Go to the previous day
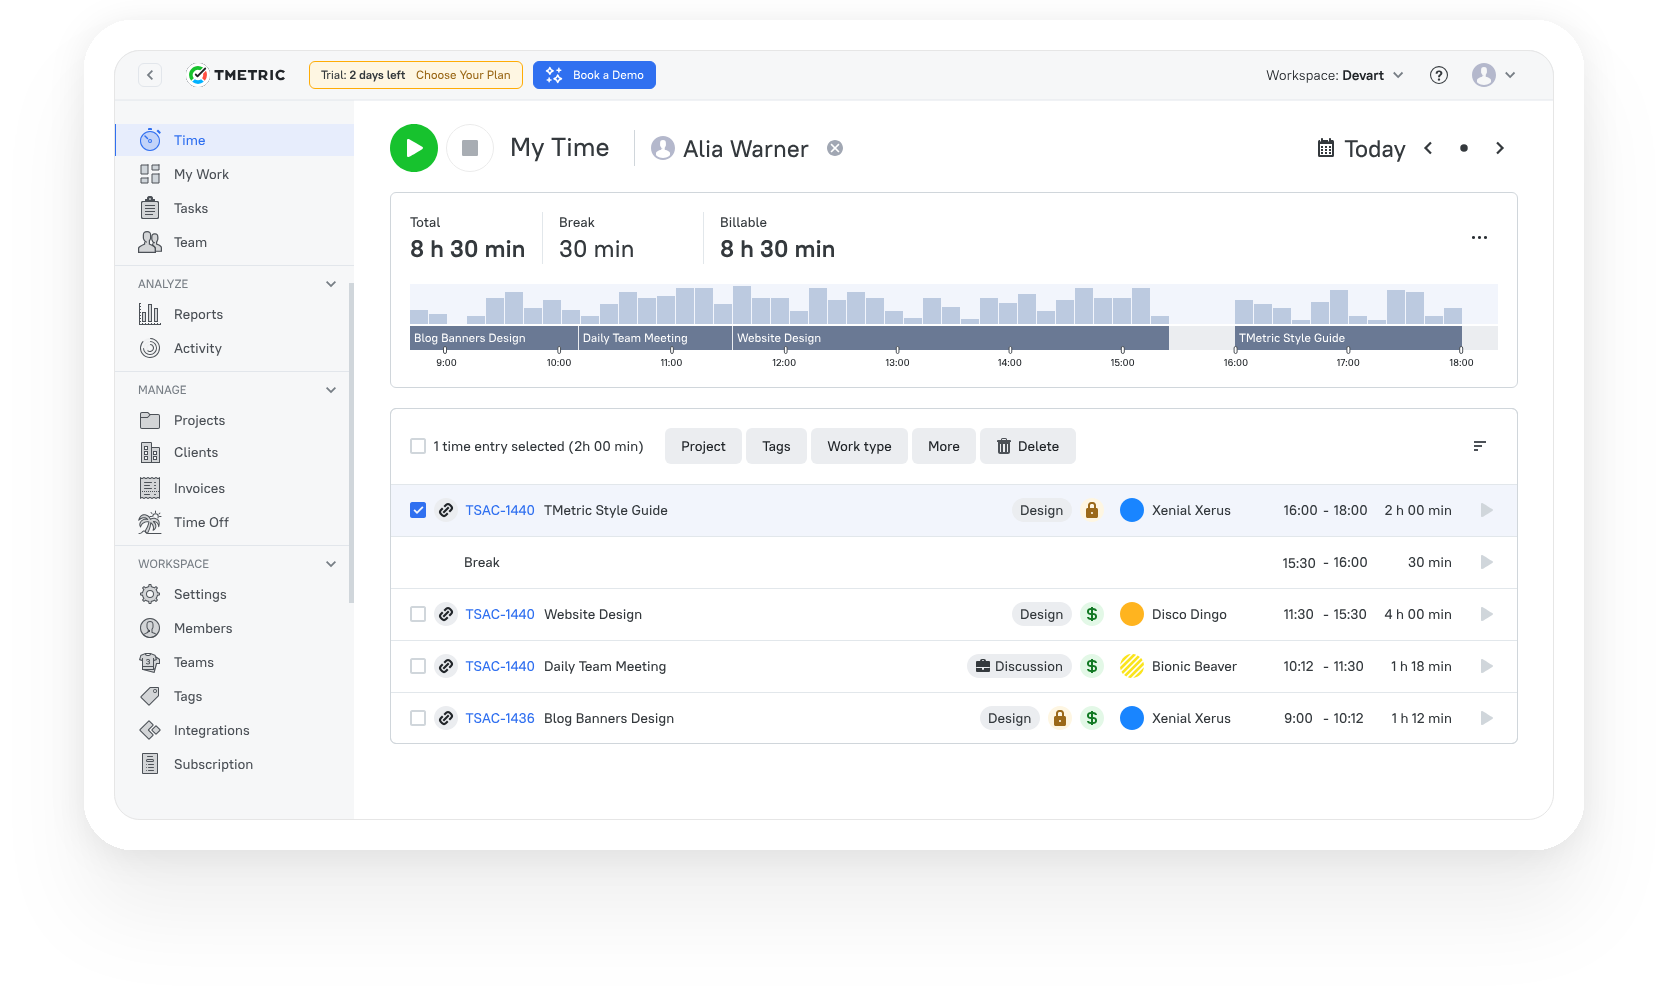Image resolution: width=1668 pixels, height=998 pixels. tap(1429, 148)
